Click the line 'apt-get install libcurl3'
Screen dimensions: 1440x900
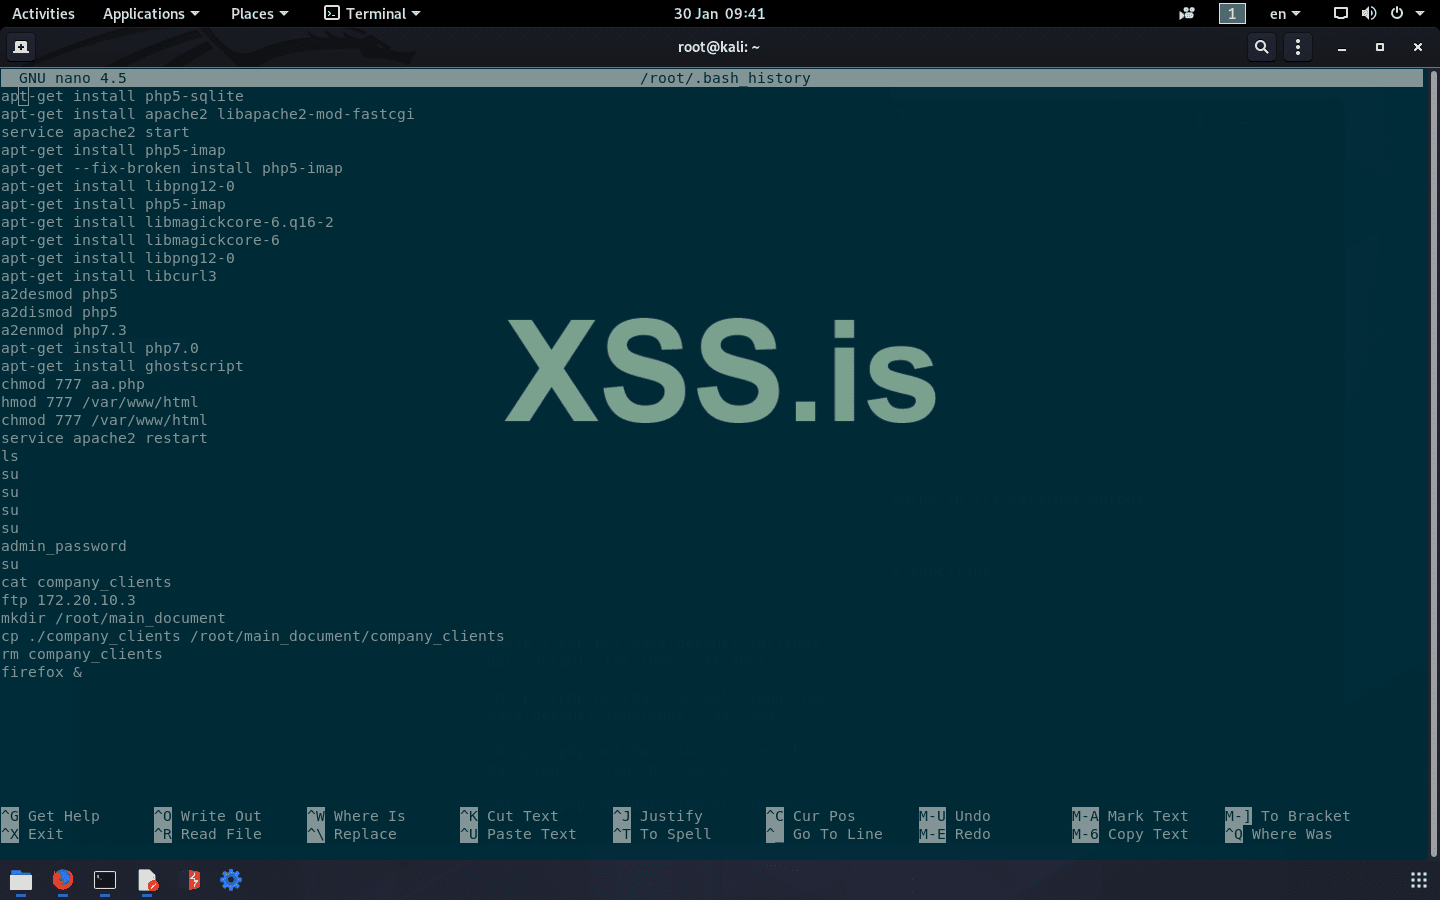tap(109, 276)
